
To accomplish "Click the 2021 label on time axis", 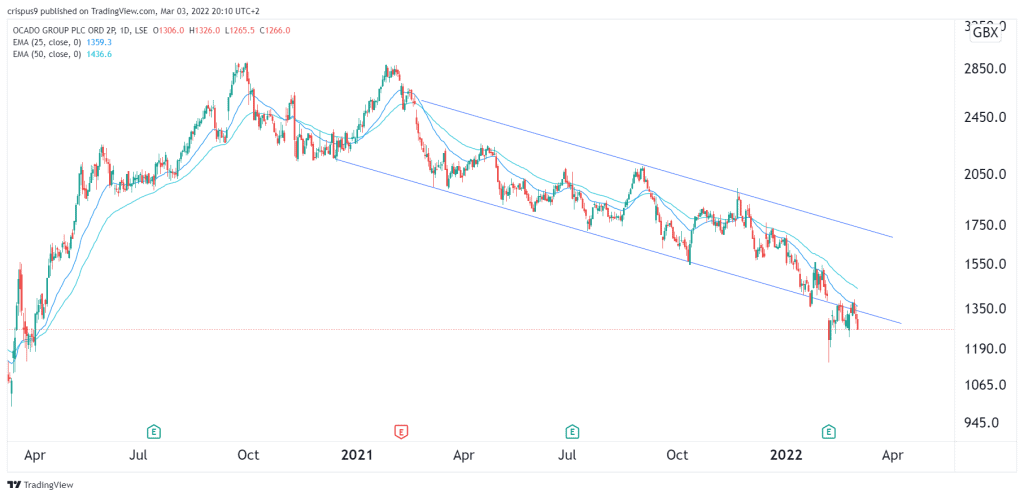I will [x=357, y=455].
